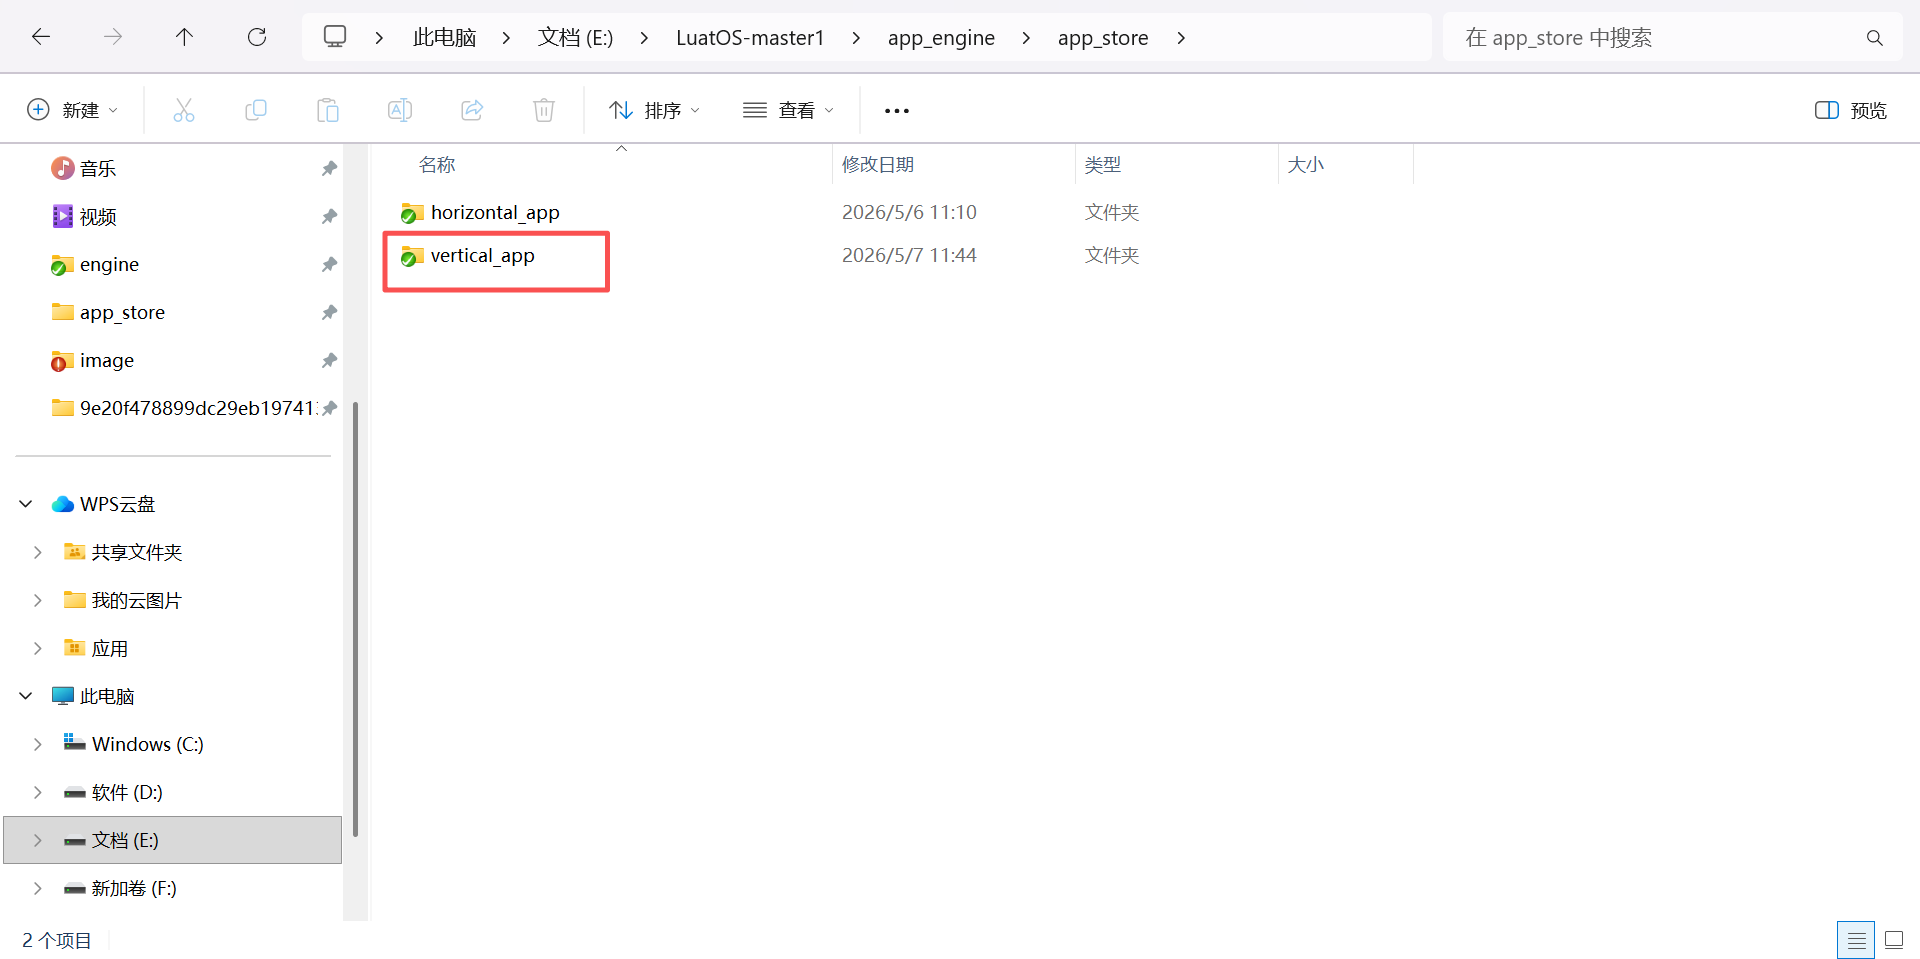Unpin the image folder from quick access
The image size is (1920, 959).
click(329, 361)
